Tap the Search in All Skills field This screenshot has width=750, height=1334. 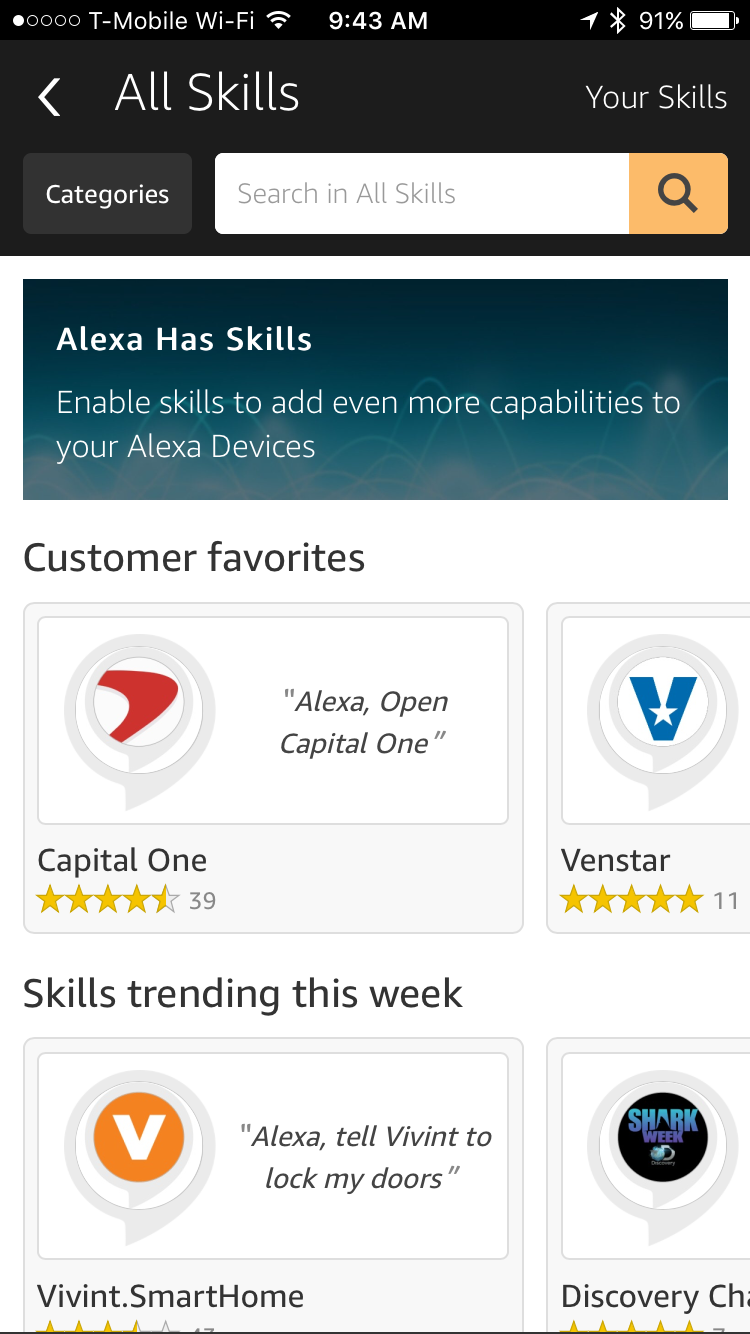[x=420, y=193]
